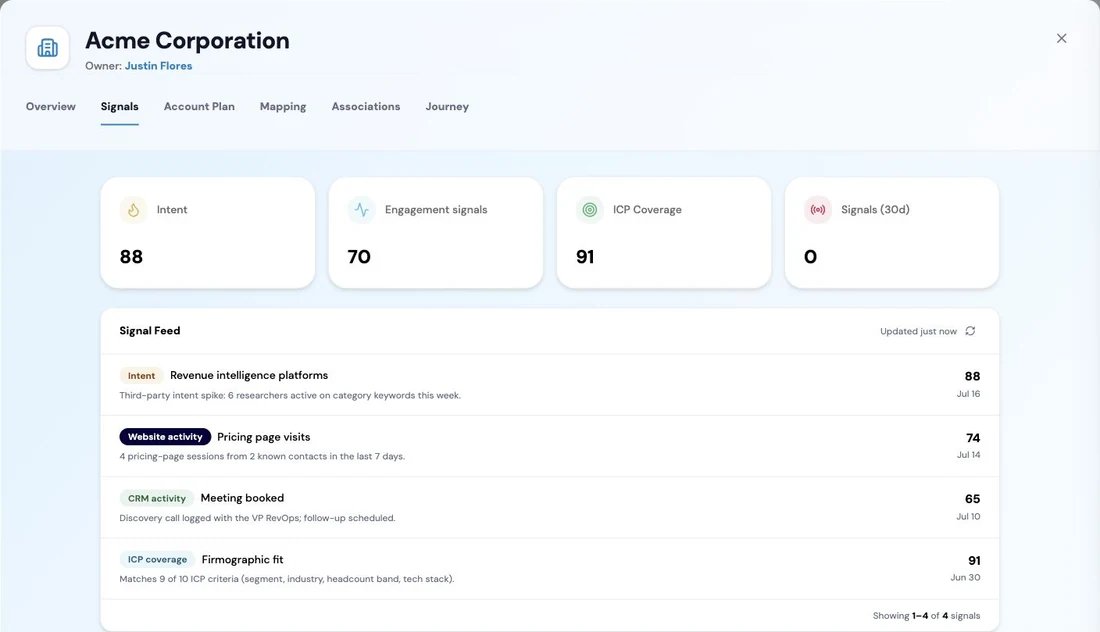Click the Signals (30d) value 0
The width and height of the screenshot is (1100, 632).
click(x=810, y=257)
